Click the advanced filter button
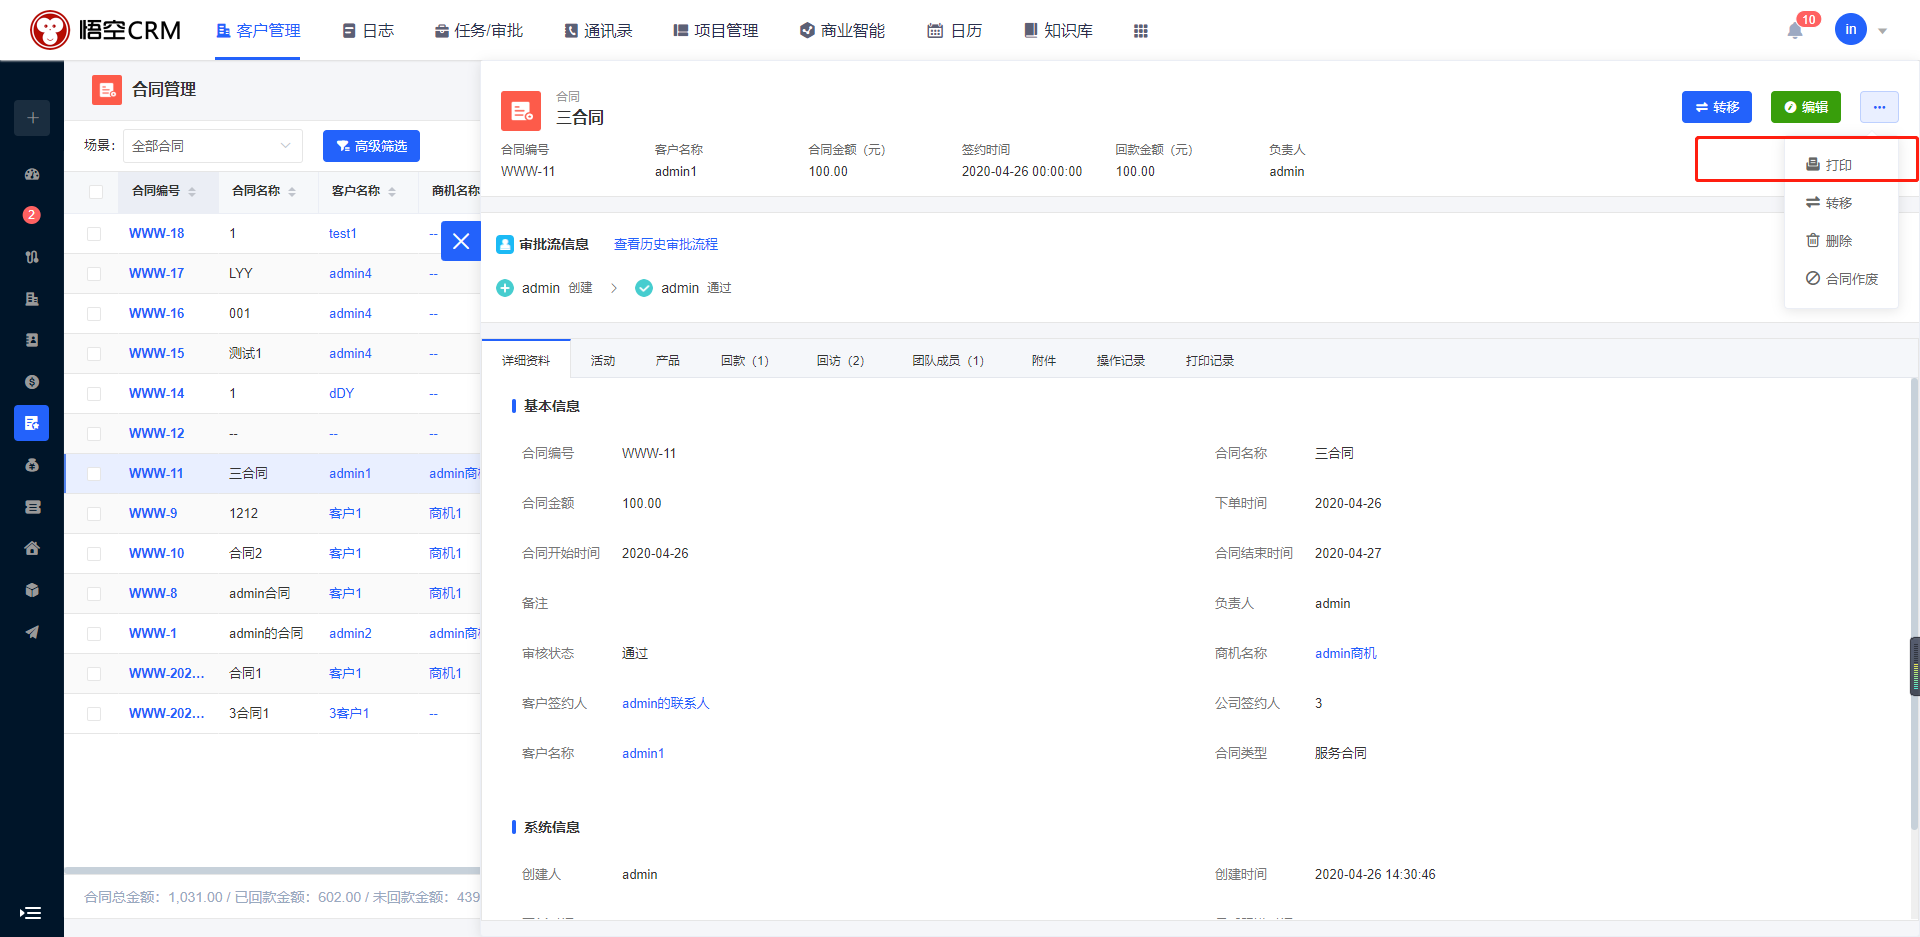Image resolution: width=1920 pixels, height=937 pixels. (x=371, y=146)
